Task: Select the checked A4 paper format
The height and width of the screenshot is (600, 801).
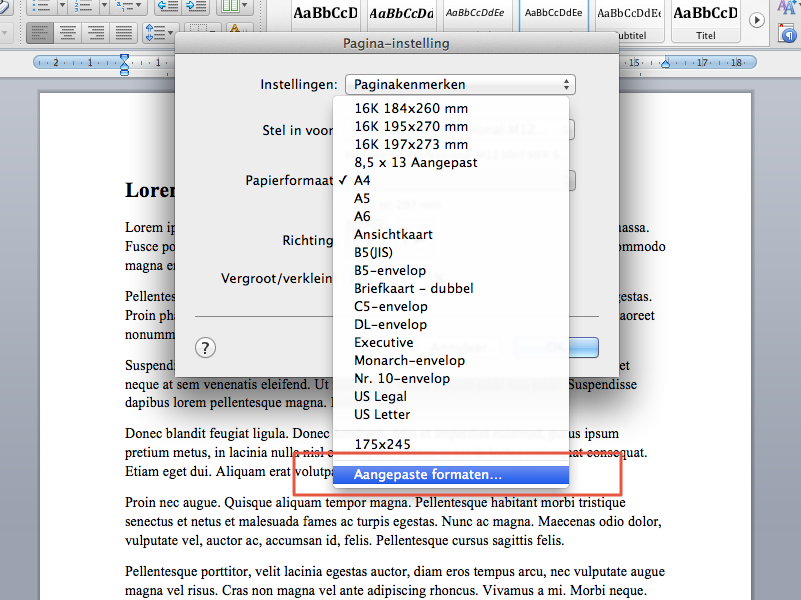Action: tap(451, 180)
